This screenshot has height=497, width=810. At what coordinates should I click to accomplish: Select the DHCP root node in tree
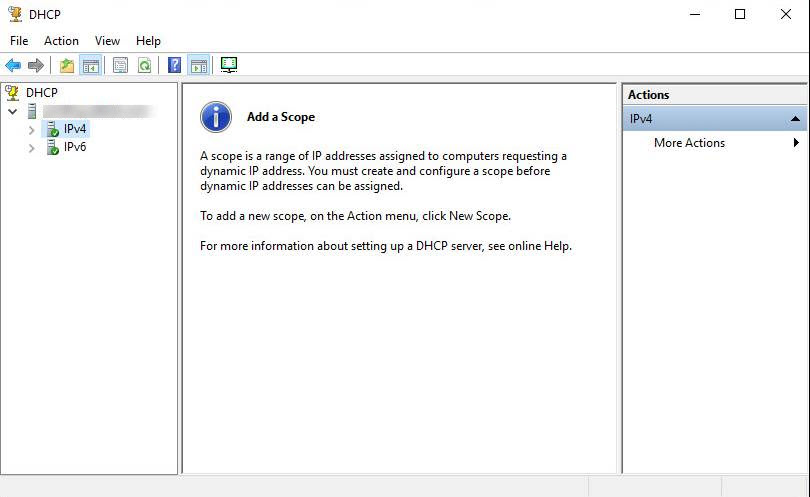pyautogui.click(x=42, y=93)
